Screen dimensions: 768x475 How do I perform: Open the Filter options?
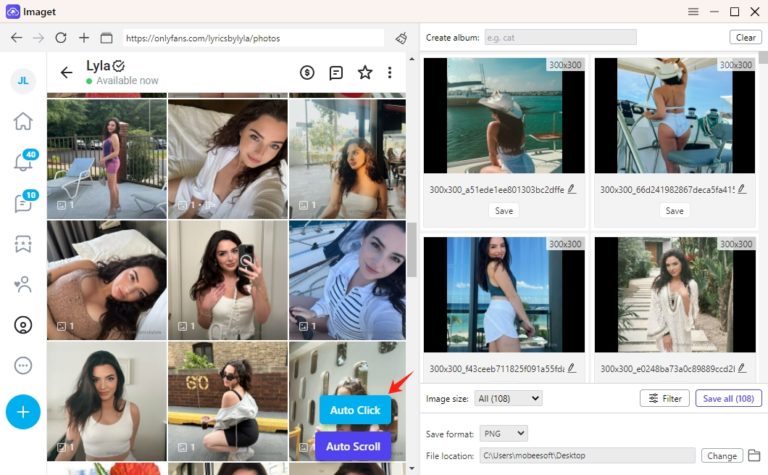click(x=664, y=398)
